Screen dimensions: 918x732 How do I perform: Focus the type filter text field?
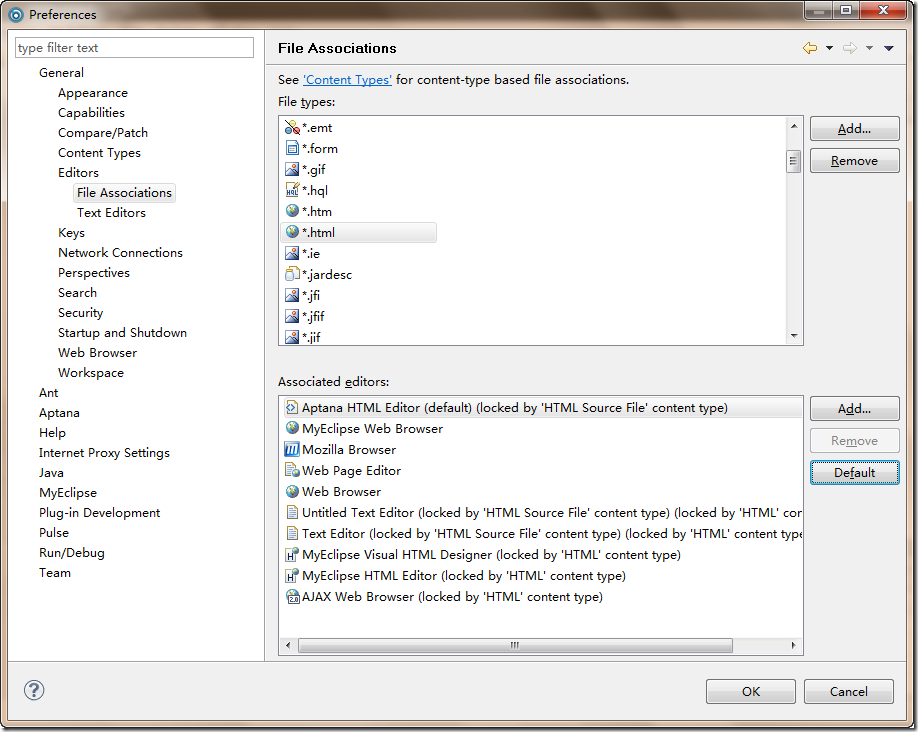(134, 47)
